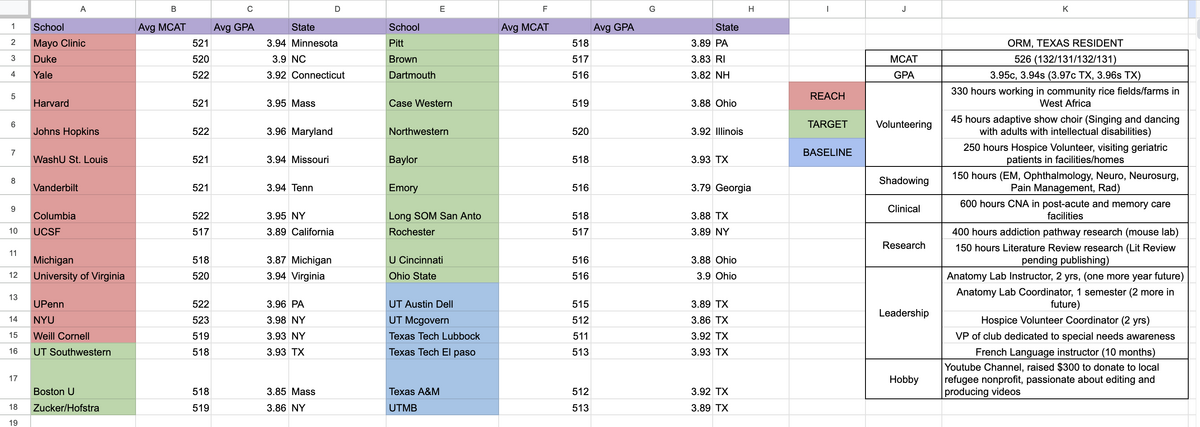Select row 17 header
1200x427 pixels.
[13, 378]
